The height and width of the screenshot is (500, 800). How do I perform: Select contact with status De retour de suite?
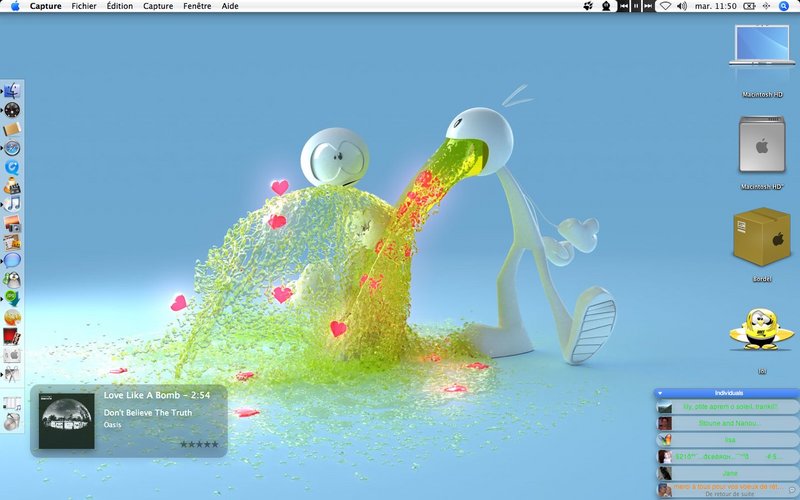pyautogui.click(x=727, y=490)
